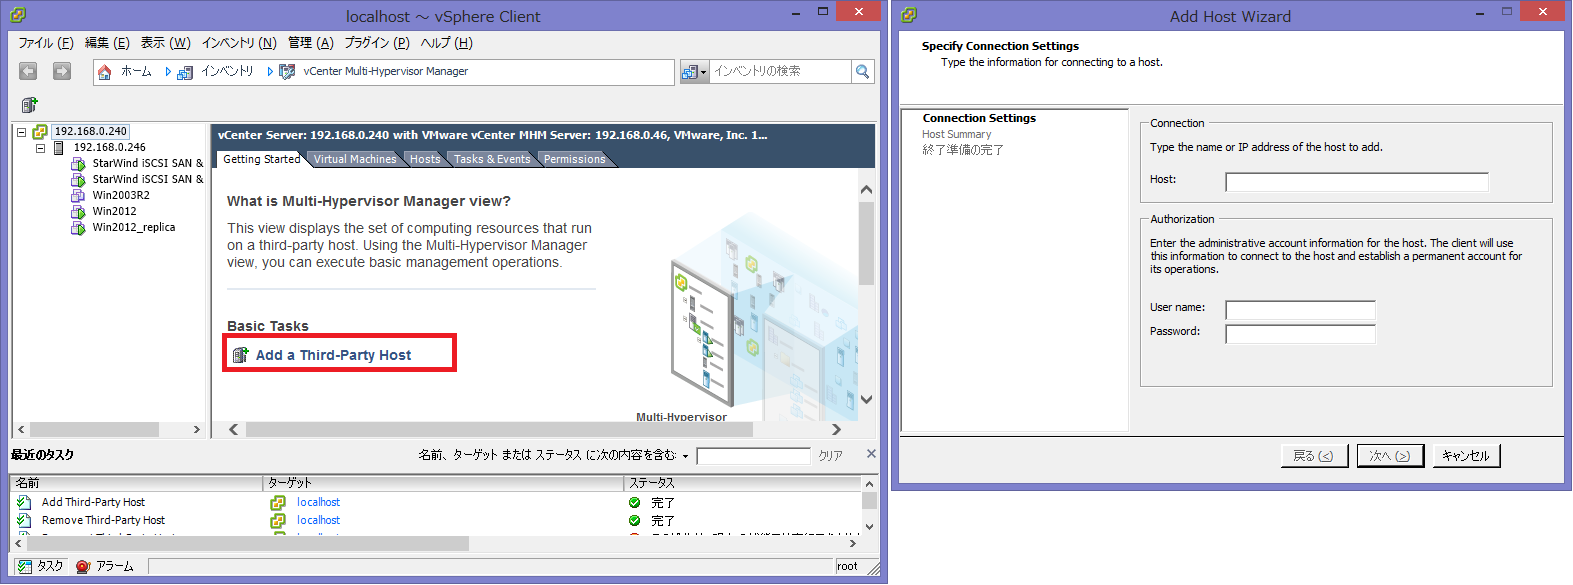This screenshot has width=1573, height=585.
Task: Click the breadcrumb arrow after インベントリ
Action: click(270, 72)
